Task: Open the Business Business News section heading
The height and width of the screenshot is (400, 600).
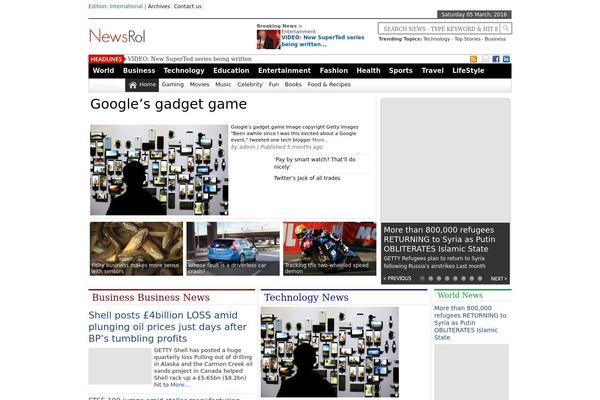Action: tap(151, 297)
